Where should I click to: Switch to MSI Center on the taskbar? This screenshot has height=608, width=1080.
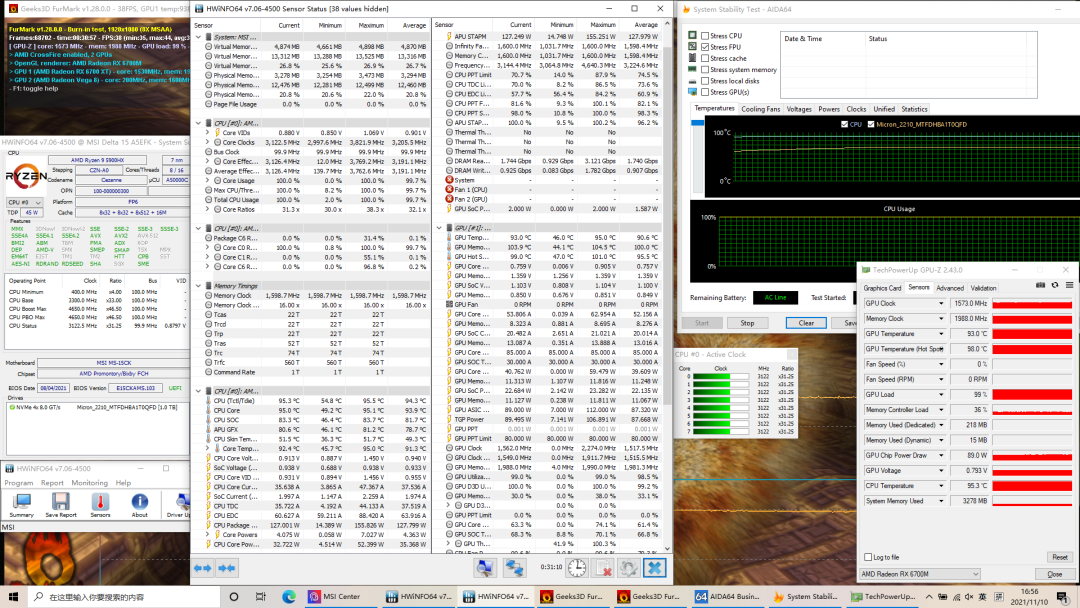[x=341, y=597]
